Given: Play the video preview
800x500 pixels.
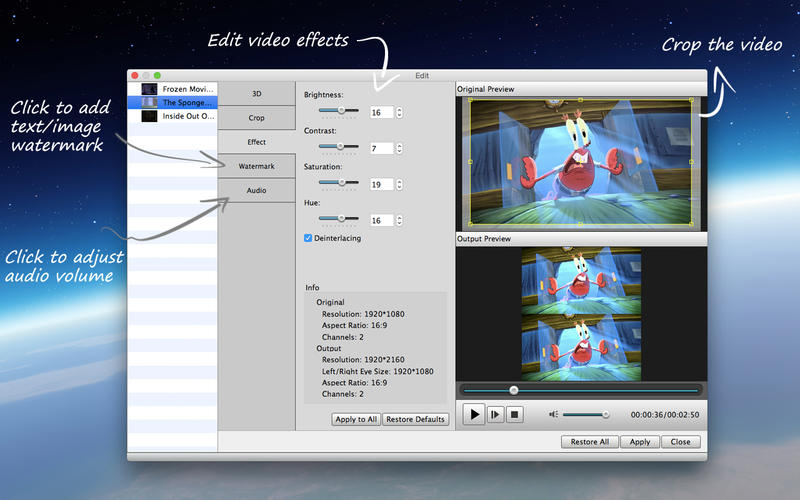Looking at the screenshot, I should [474, 414].
